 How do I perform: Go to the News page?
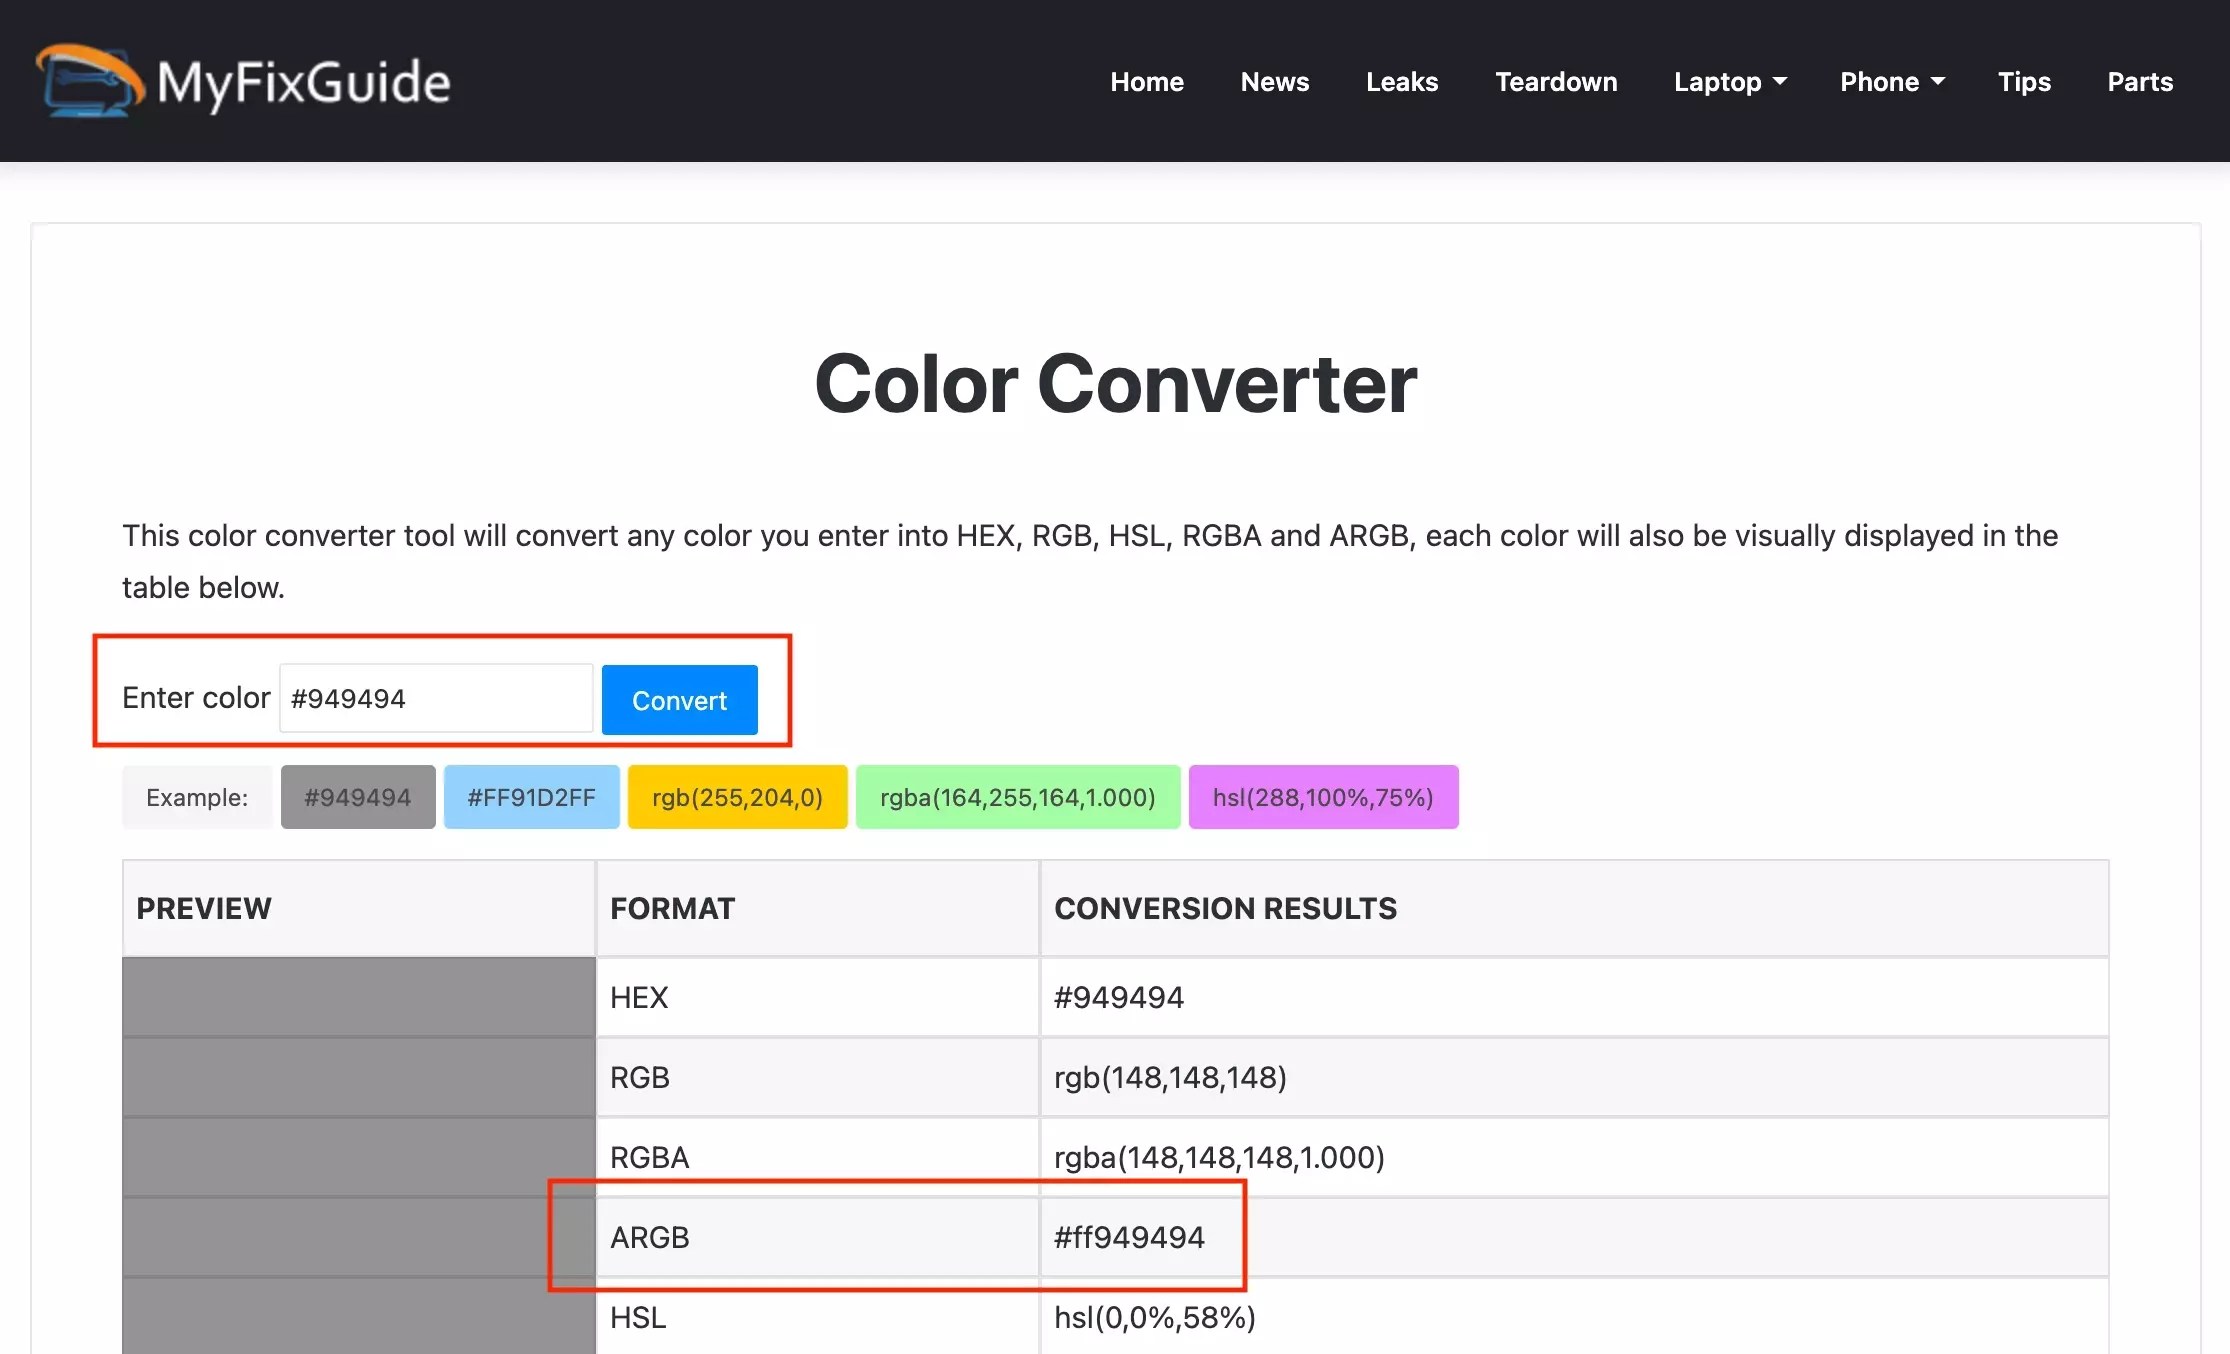pyautogui.click(x=1274, y=82)
